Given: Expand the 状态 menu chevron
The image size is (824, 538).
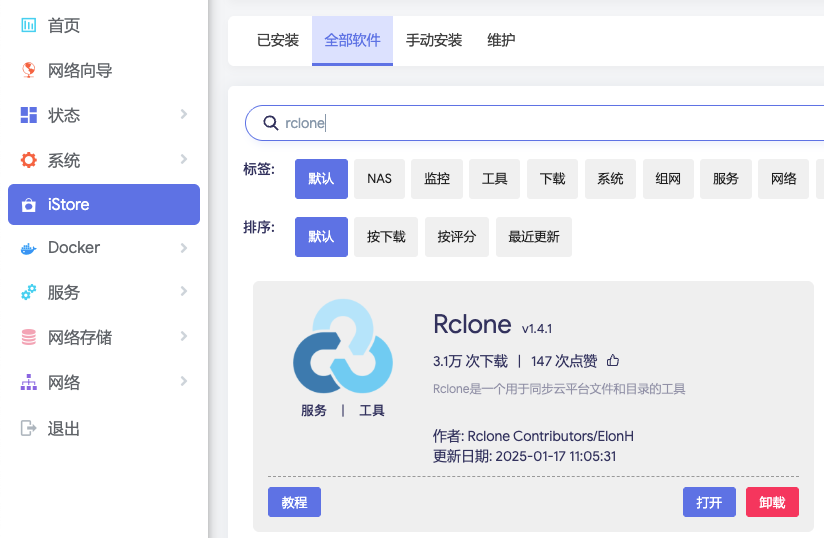Looking at the screenshot, I should tap(184, 115).
